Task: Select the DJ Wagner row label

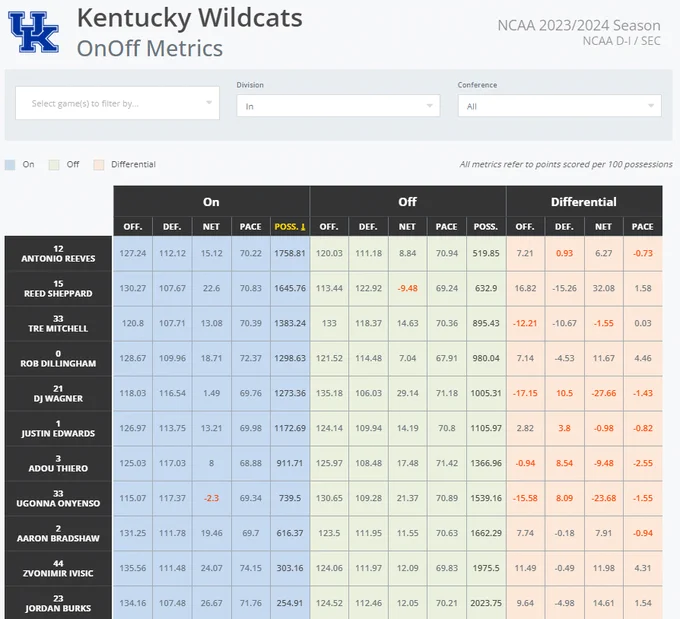Action: [58, 393]
